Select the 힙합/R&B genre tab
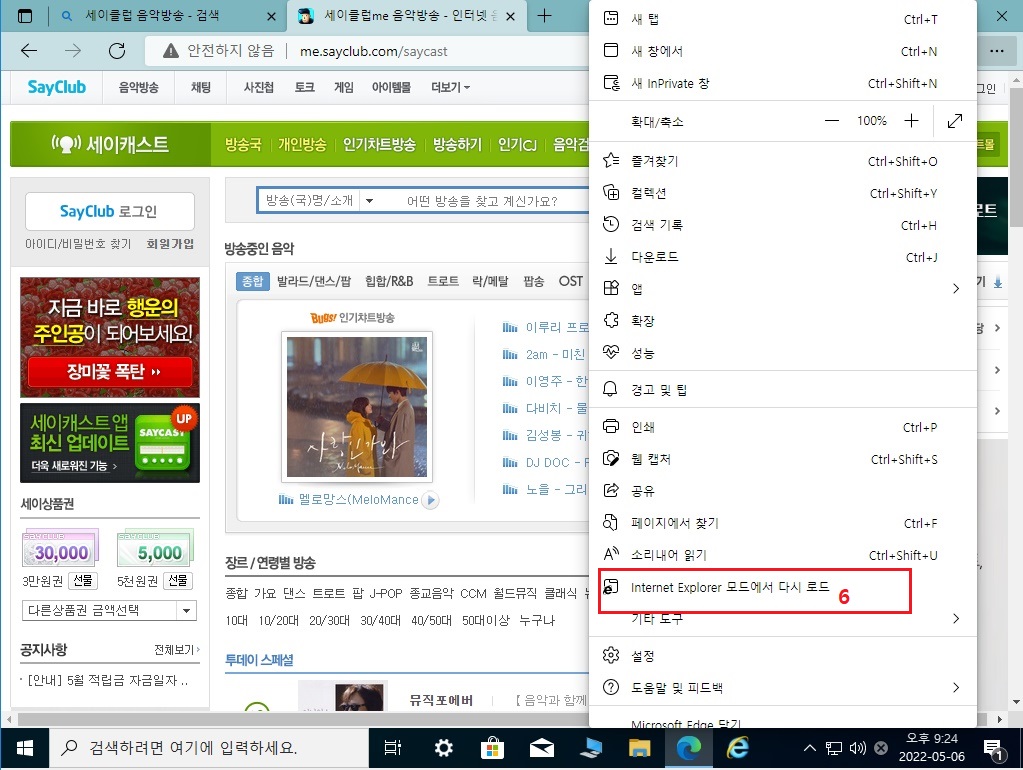This screenshot has height=770, width=1023. pyautogui.click(x=389, y=281)
